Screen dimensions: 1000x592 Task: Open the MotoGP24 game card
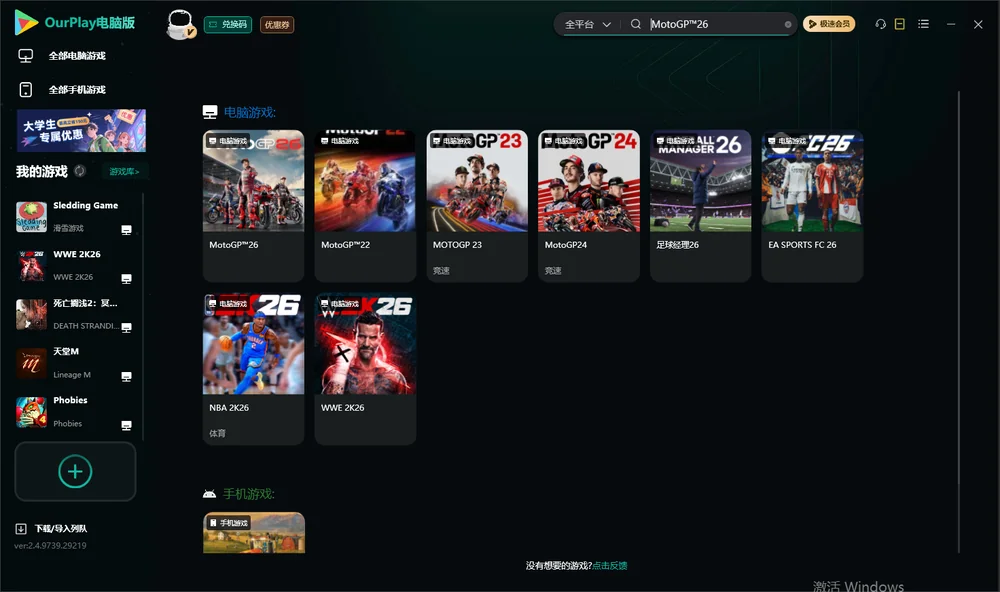589,205
